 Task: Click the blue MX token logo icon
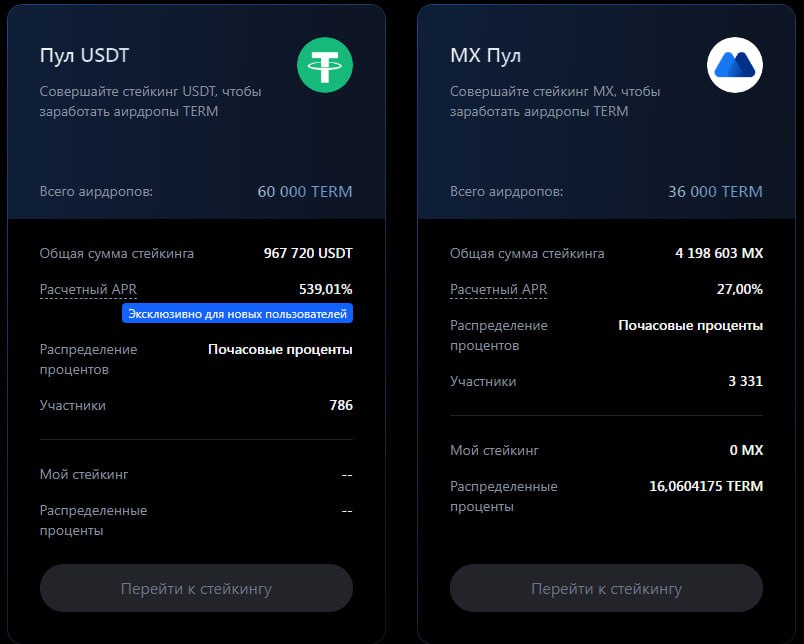(735, 66)
